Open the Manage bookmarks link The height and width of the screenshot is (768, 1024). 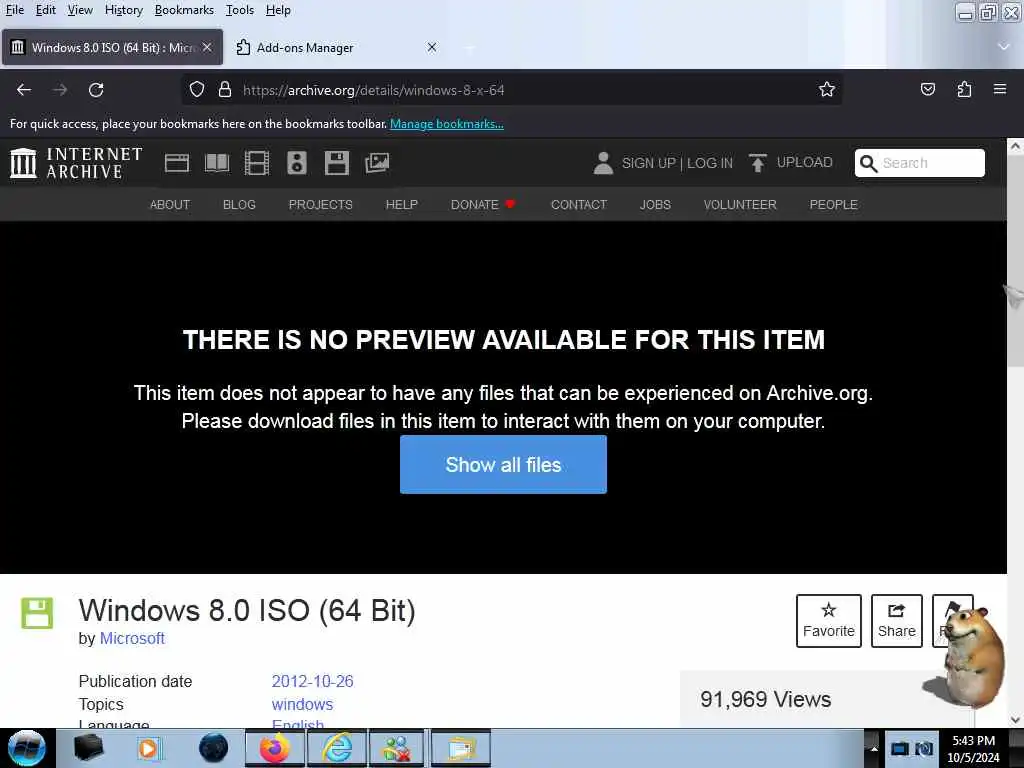(x=447, y=123)
